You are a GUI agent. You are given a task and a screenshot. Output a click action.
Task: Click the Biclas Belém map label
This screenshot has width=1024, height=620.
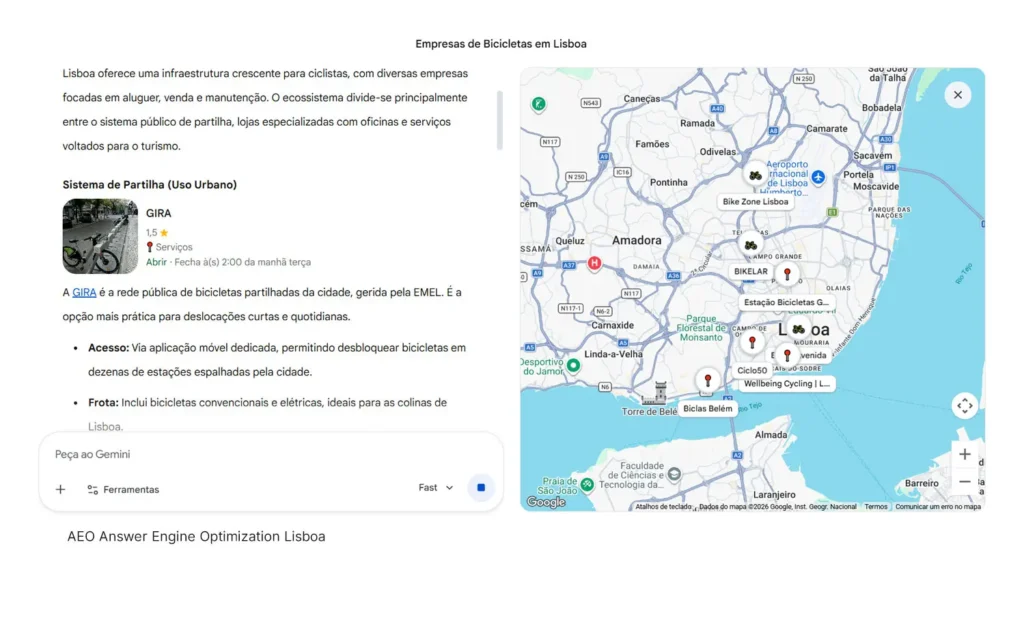(x=707, y=408)
